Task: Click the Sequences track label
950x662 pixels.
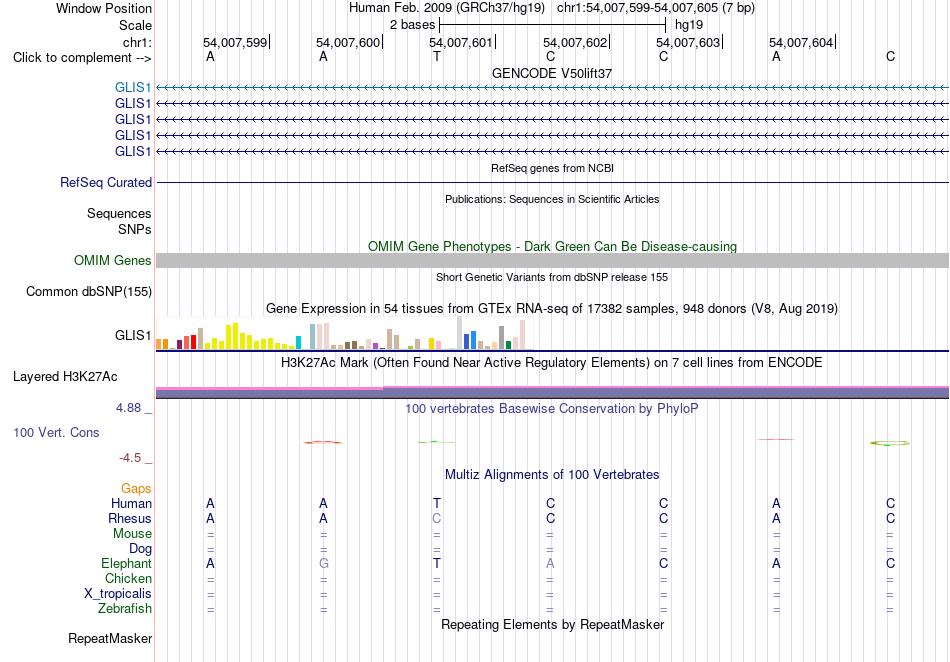Action: (119, 213)
